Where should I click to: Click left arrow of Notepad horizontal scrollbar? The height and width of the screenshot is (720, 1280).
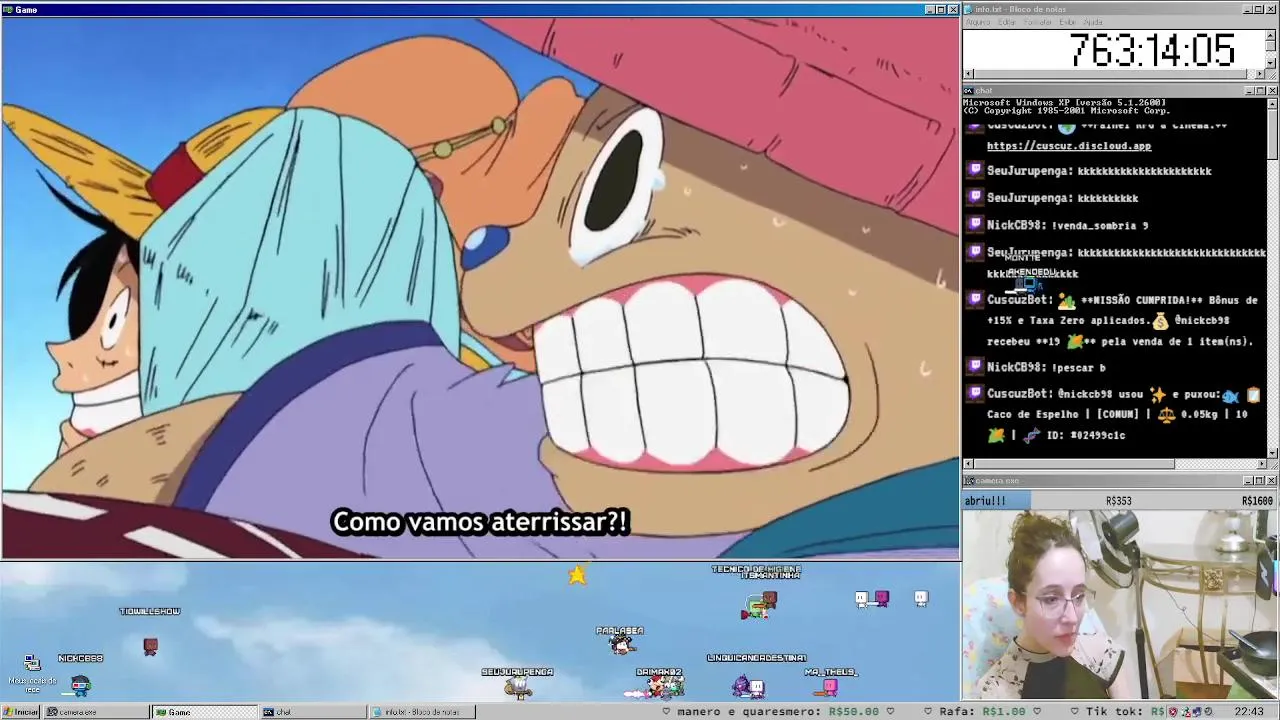pyautogui.click(x=968, y=74)
